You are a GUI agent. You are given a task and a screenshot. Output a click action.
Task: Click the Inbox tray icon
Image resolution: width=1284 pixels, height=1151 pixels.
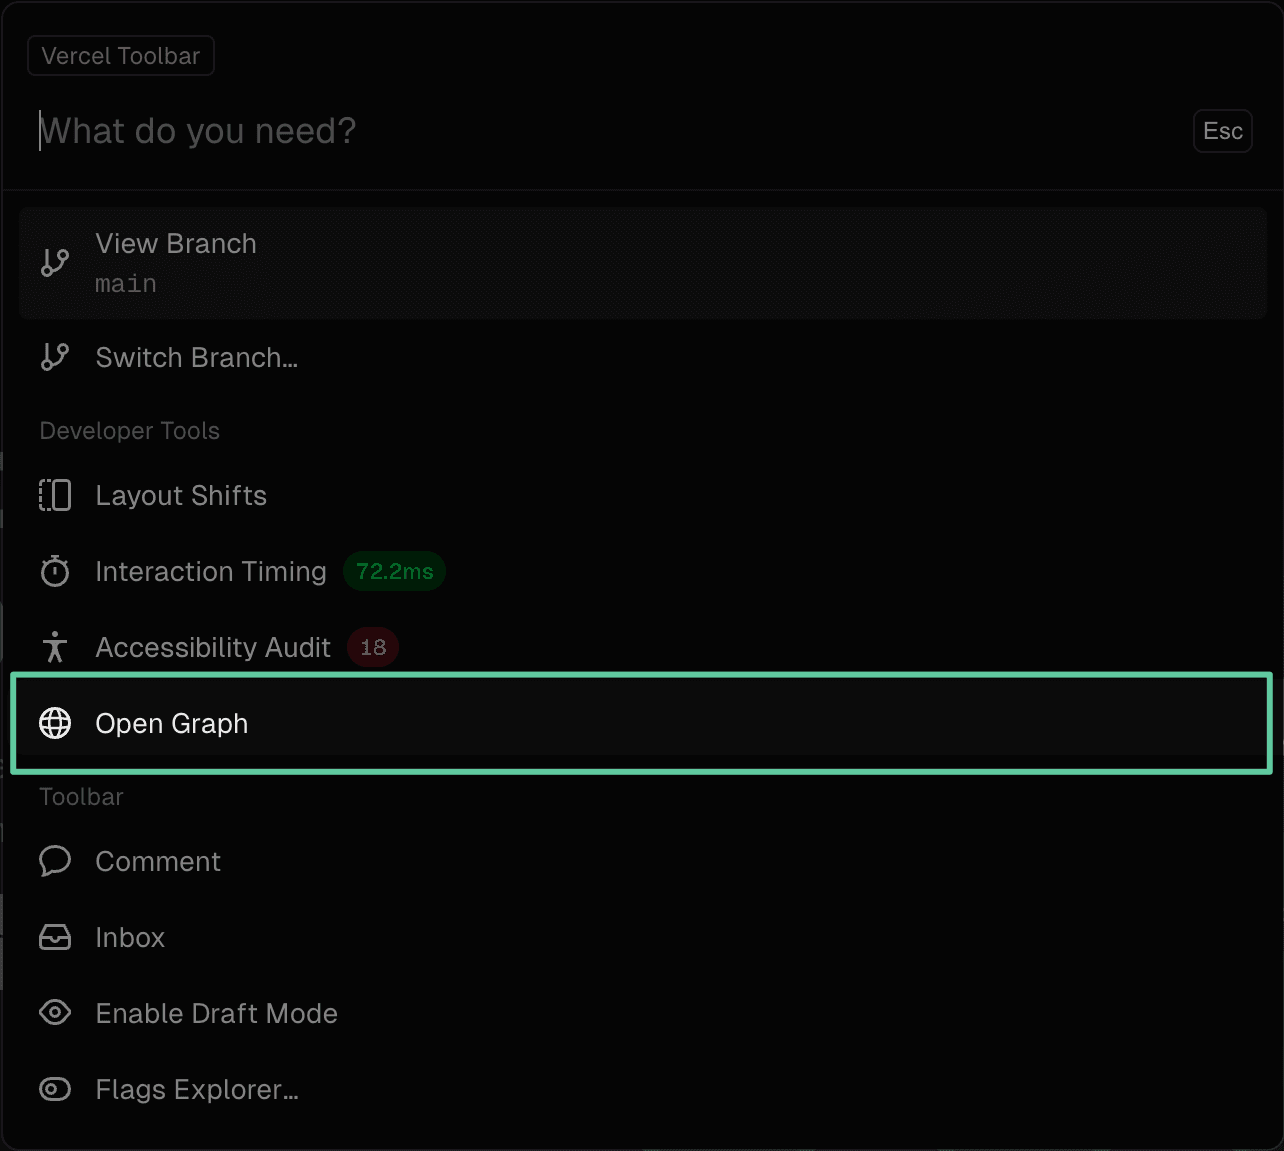55,937
